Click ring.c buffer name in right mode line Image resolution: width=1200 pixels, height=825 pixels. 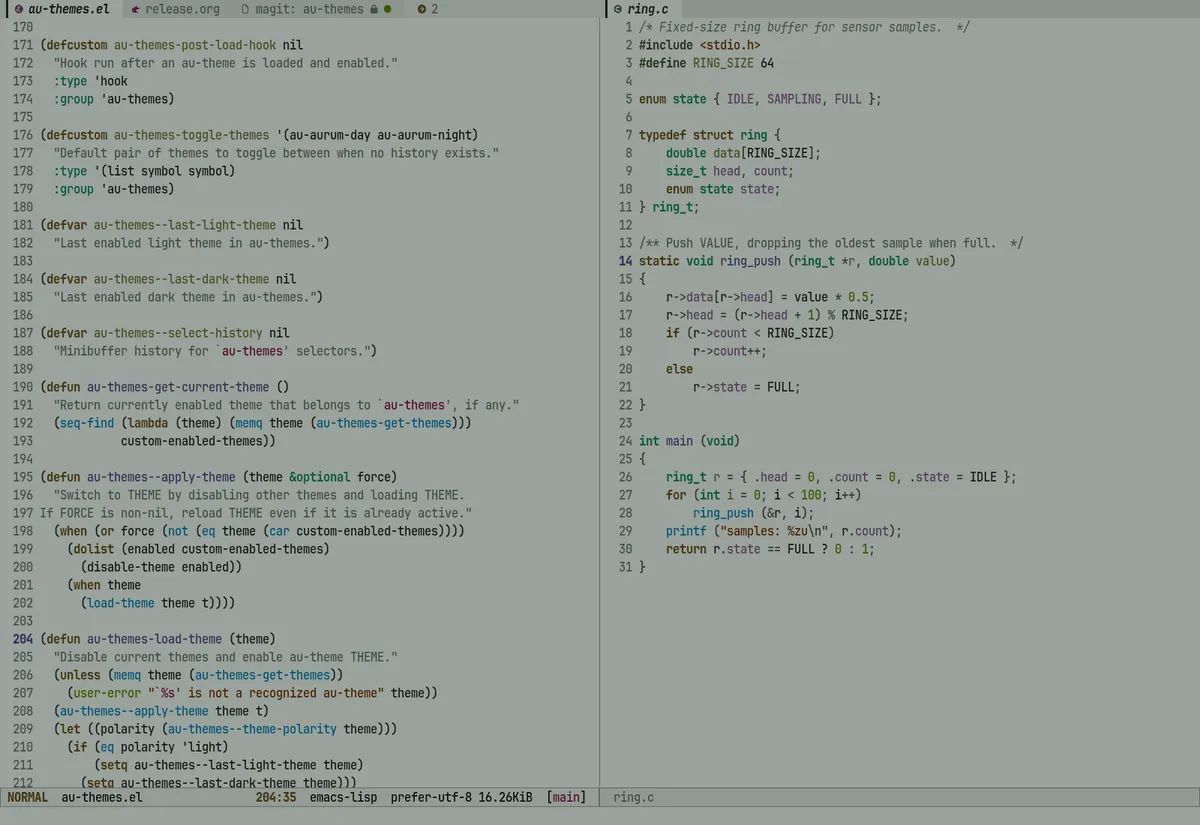[634, 797]
